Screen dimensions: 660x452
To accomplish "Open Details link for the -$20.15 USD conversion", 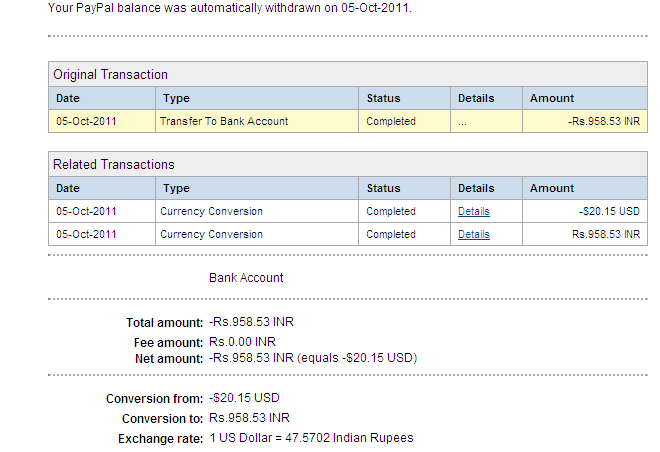I will click(x=473, y=212).
